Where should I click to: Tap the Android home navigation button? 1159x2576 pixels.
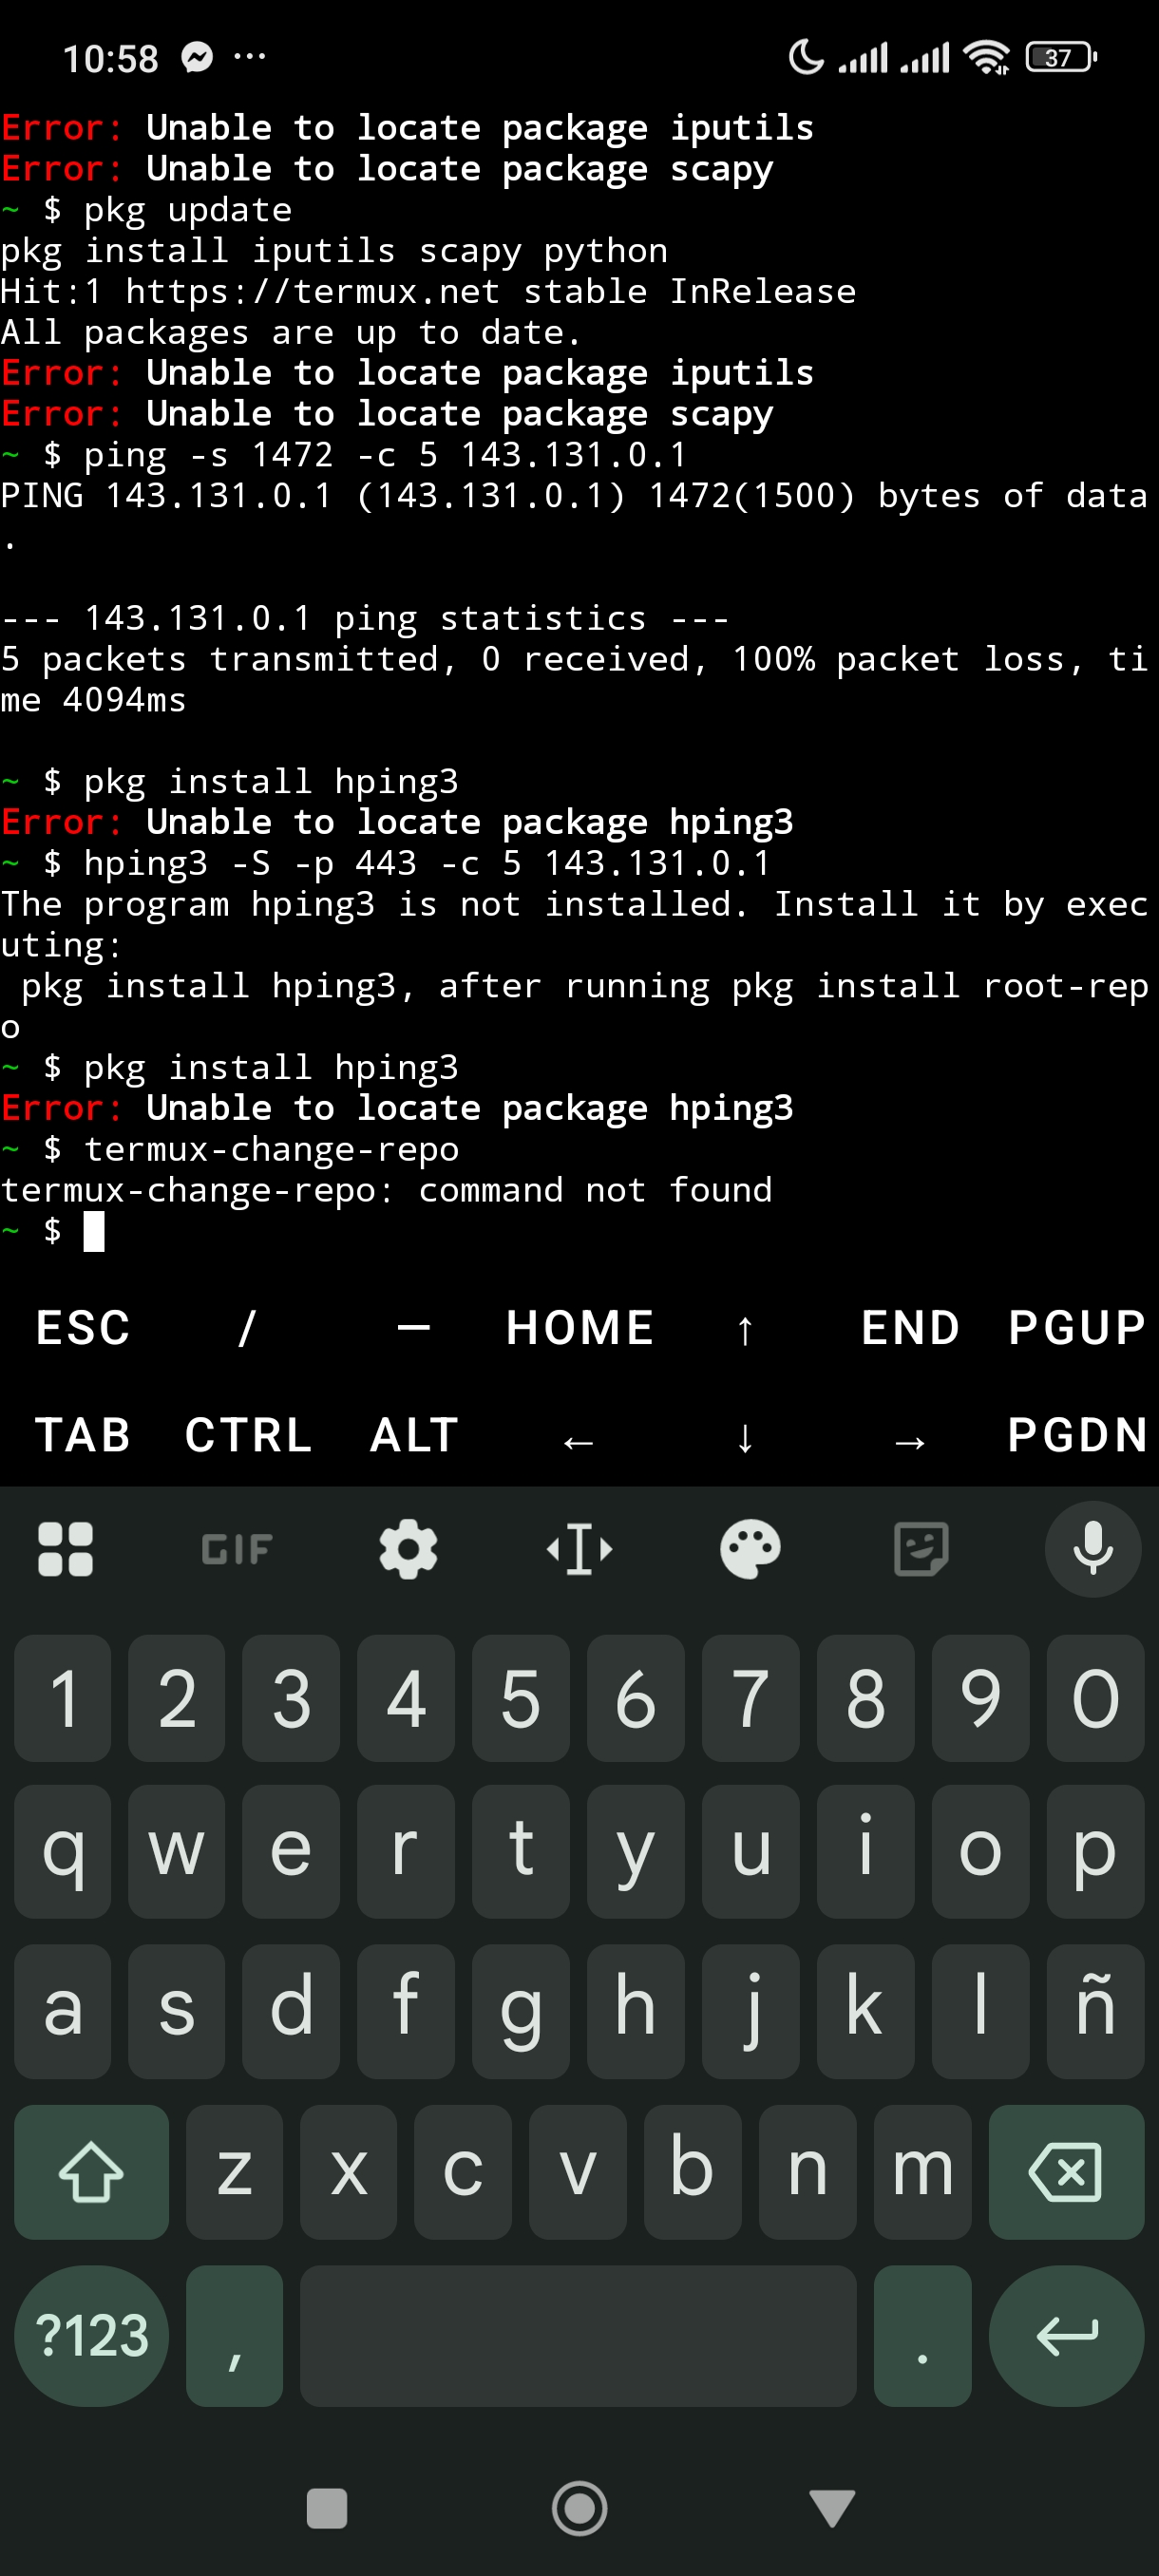(579, 2508)
